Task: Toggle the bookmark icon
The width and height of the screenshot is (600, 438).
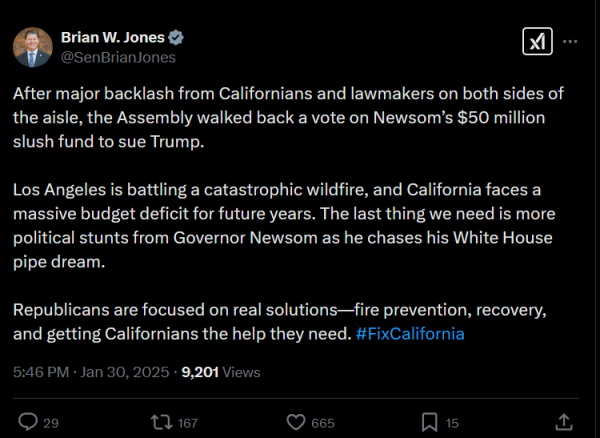Action: point(428,422)
